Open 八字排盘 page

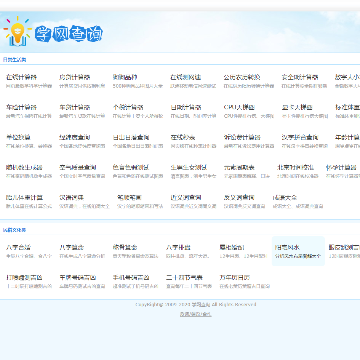coord(178,248)
